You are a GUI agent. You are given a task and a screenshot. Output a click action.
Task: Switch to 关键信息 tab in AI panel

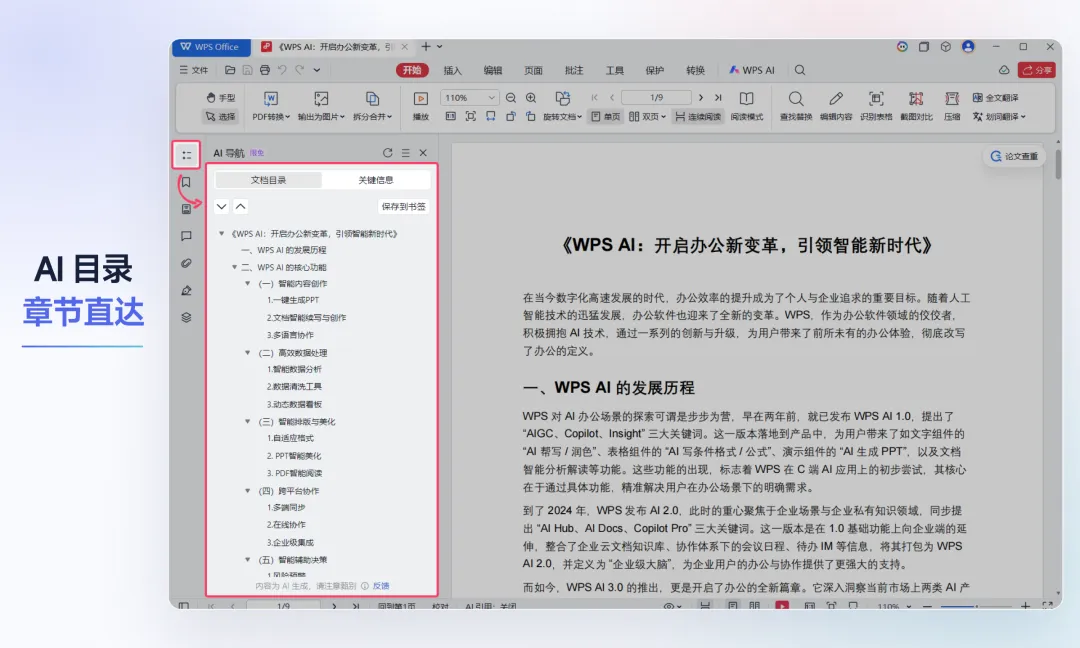coord(375,180)
